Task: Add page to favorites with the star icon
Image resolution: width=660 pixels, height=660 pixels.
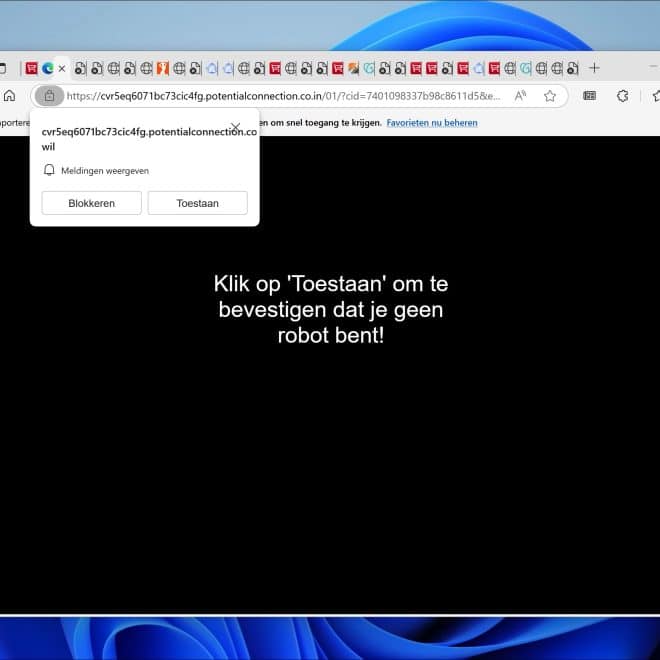Action: click(550, 96)
